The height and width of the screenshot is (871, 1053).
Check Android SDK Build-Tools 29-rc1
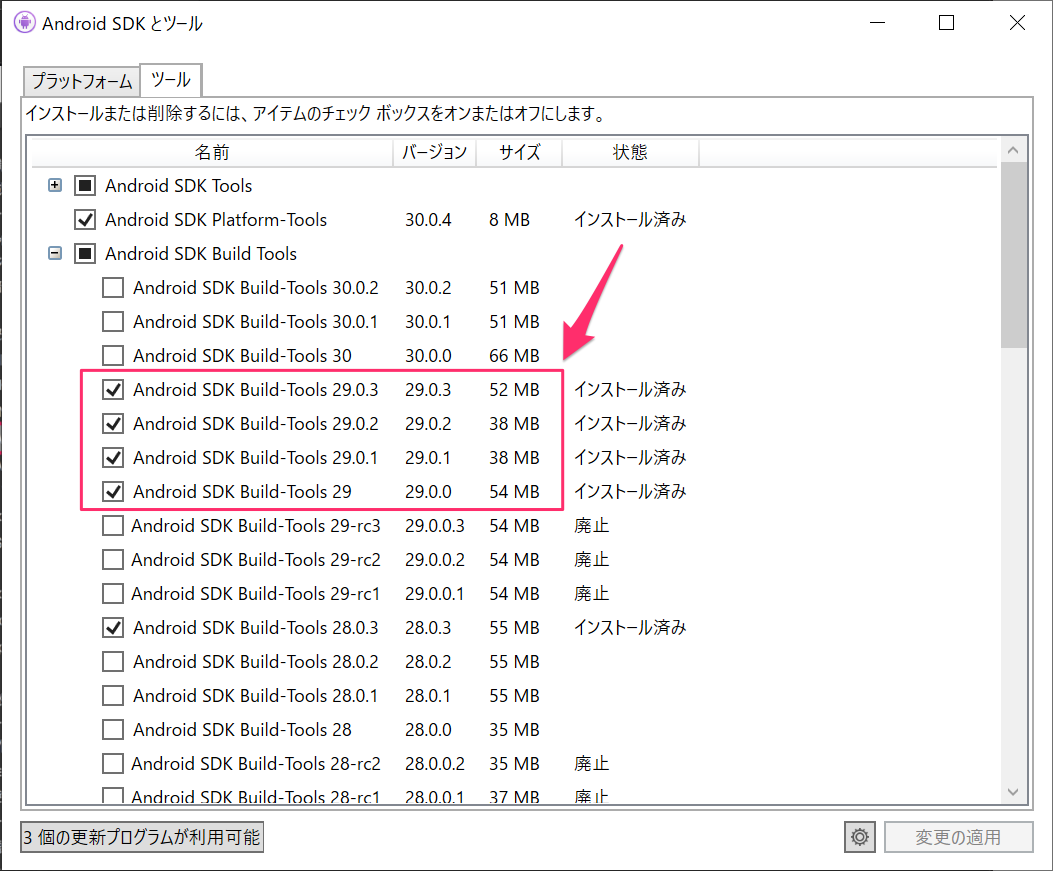click(x=113, y=594)
